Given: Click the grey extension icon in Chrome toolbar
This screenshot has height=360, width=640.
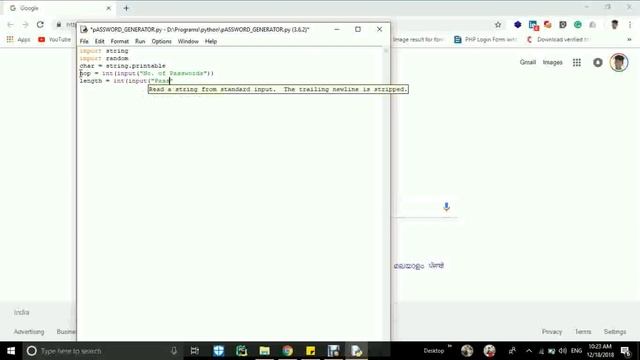Looking at the screenshot, I should tap(593, 25).
